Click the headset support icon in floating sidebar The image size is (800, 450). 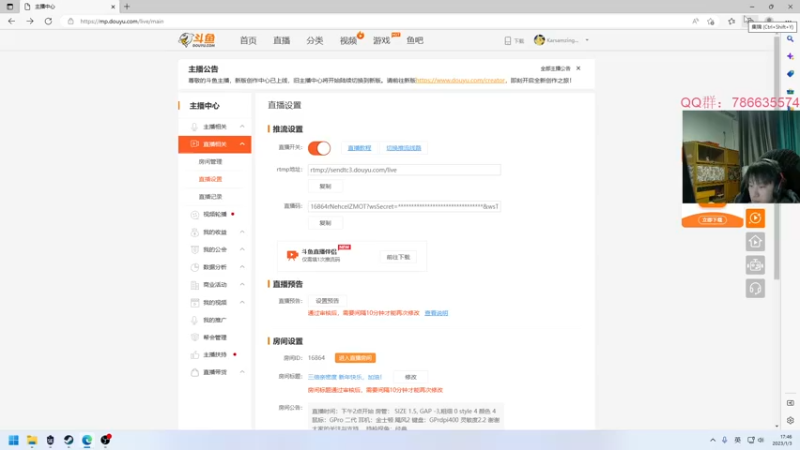(755, 288)
